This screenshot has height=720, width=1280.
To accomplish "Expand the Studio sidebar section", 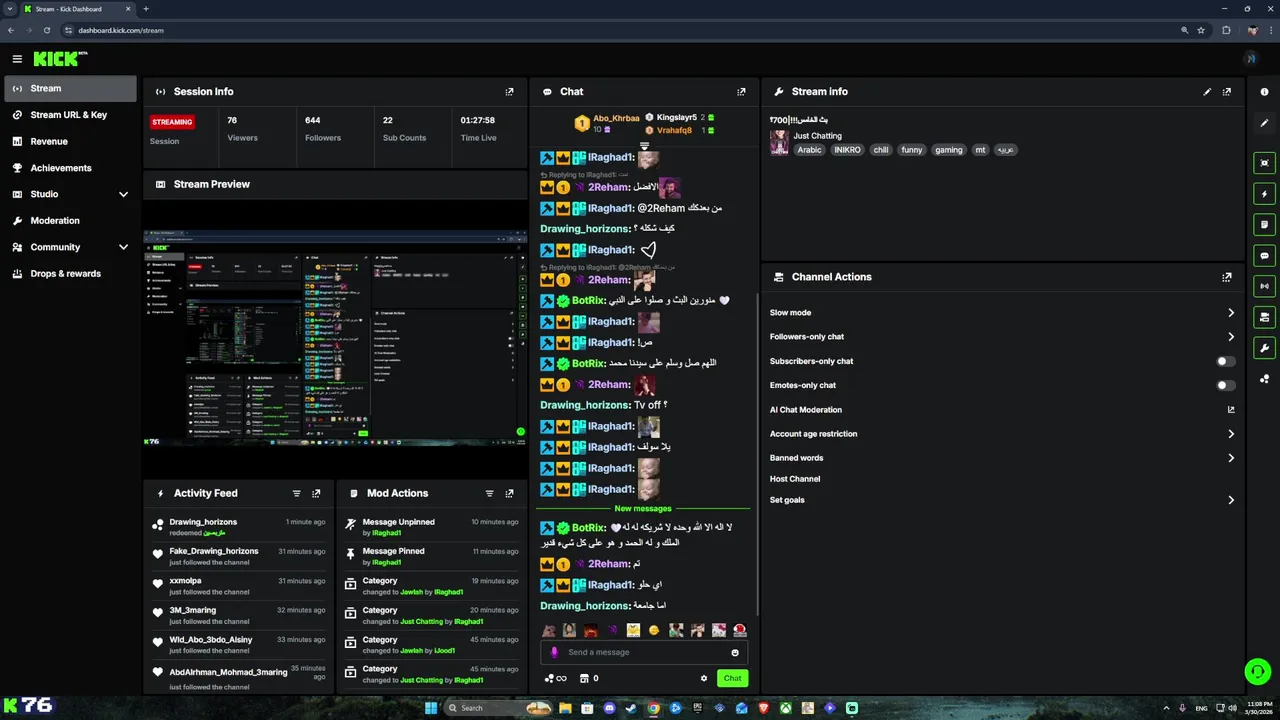I will click(123, 194).
